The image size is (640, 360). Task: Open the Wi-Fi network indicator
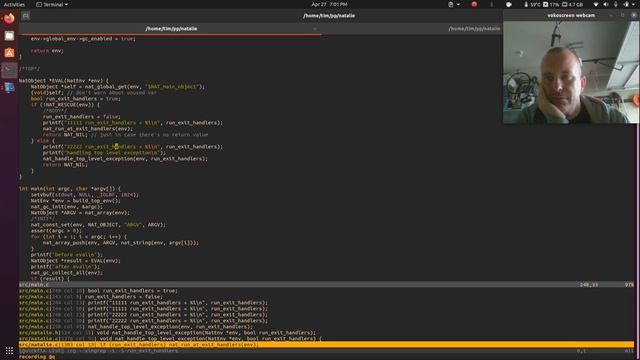pos(596,4)
